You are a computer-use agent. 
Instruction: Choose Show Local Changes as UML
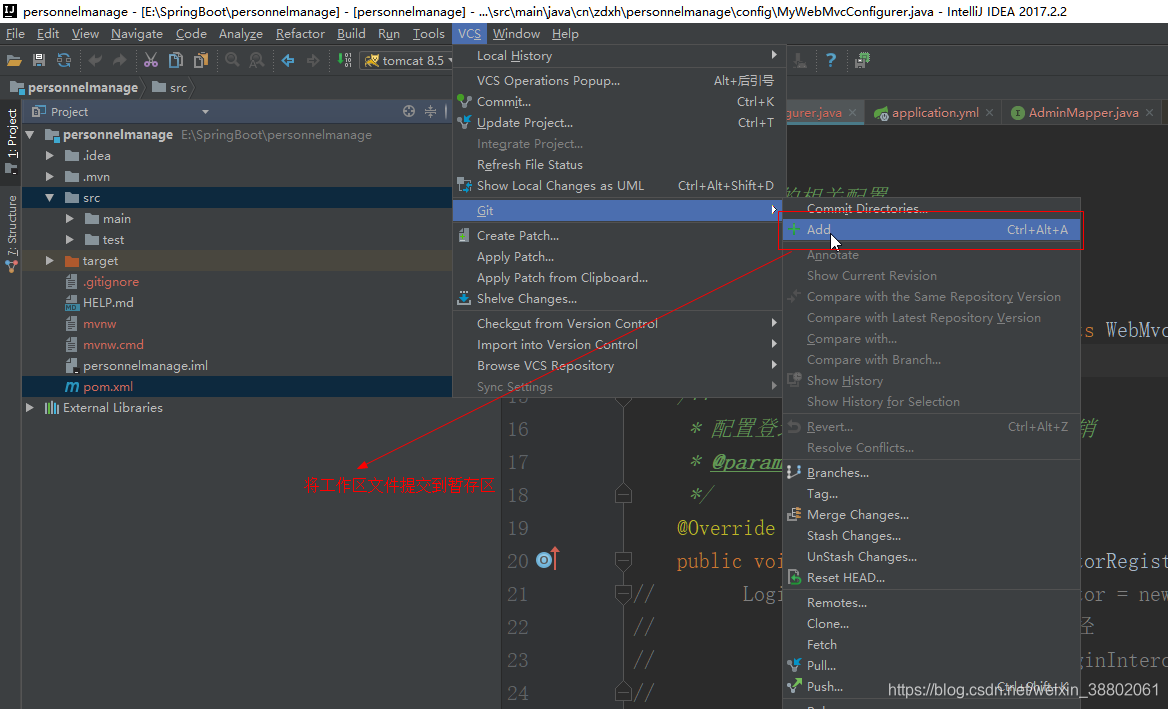click(619, 185)
